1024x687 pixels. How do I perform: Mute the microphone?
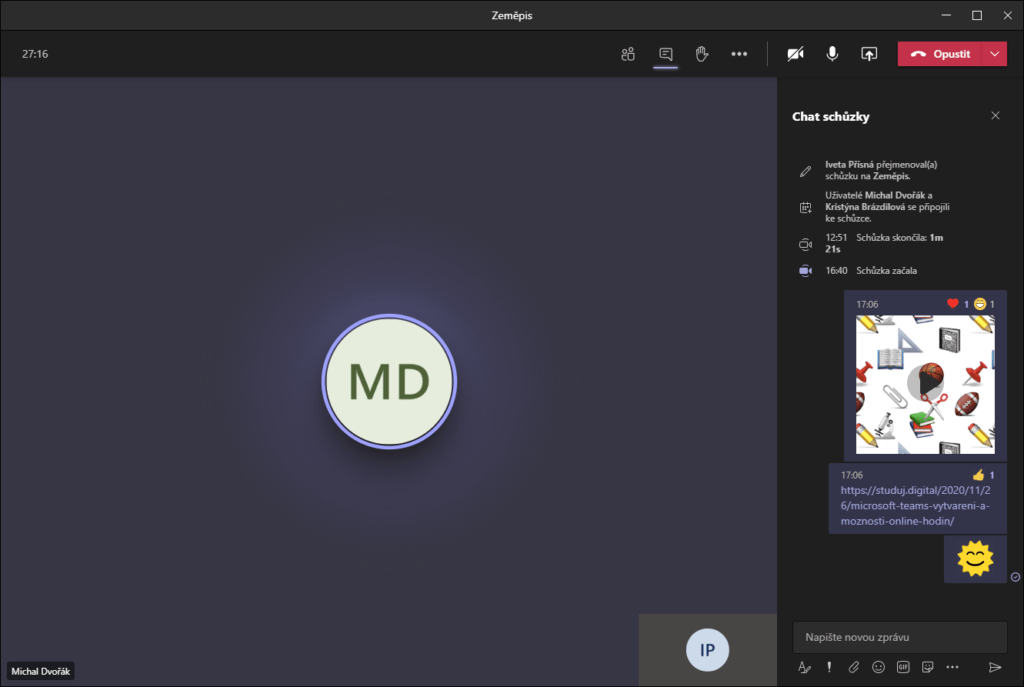pos(832,54)
